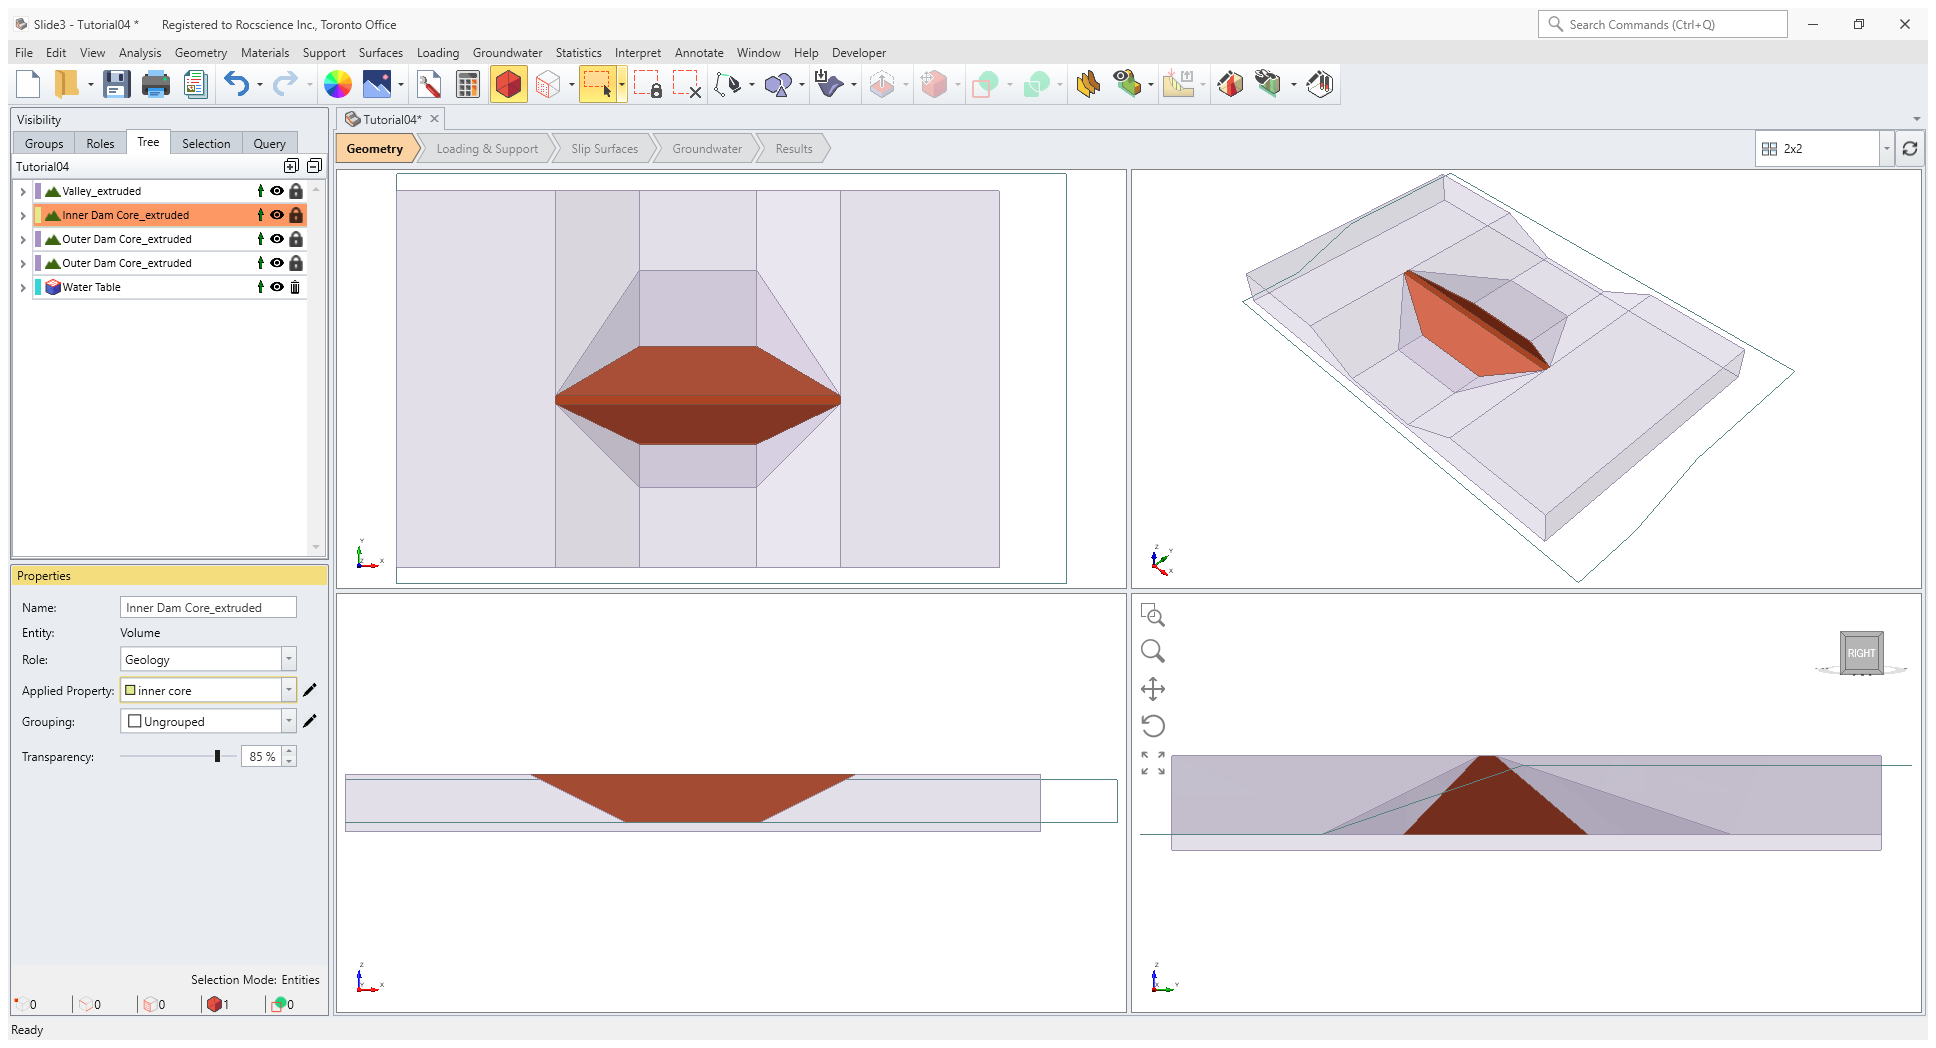1936x1048 pixels.
Task: Open a file with the folder icon
Action: pos(66,85)
